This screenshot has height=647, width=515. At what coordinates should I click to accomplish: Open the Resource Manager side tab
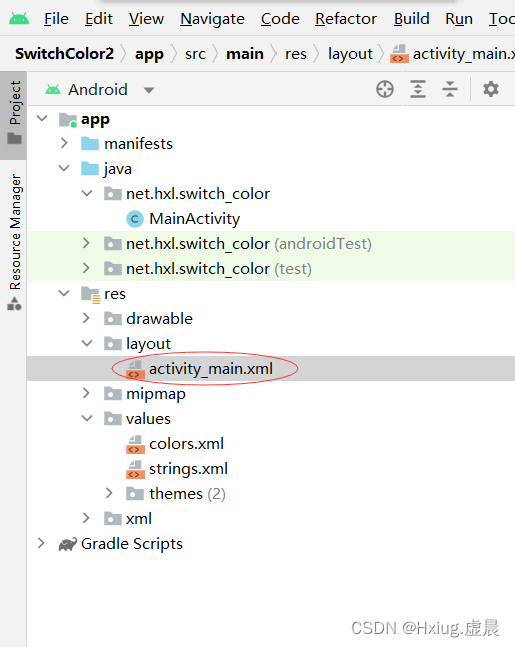14,241
